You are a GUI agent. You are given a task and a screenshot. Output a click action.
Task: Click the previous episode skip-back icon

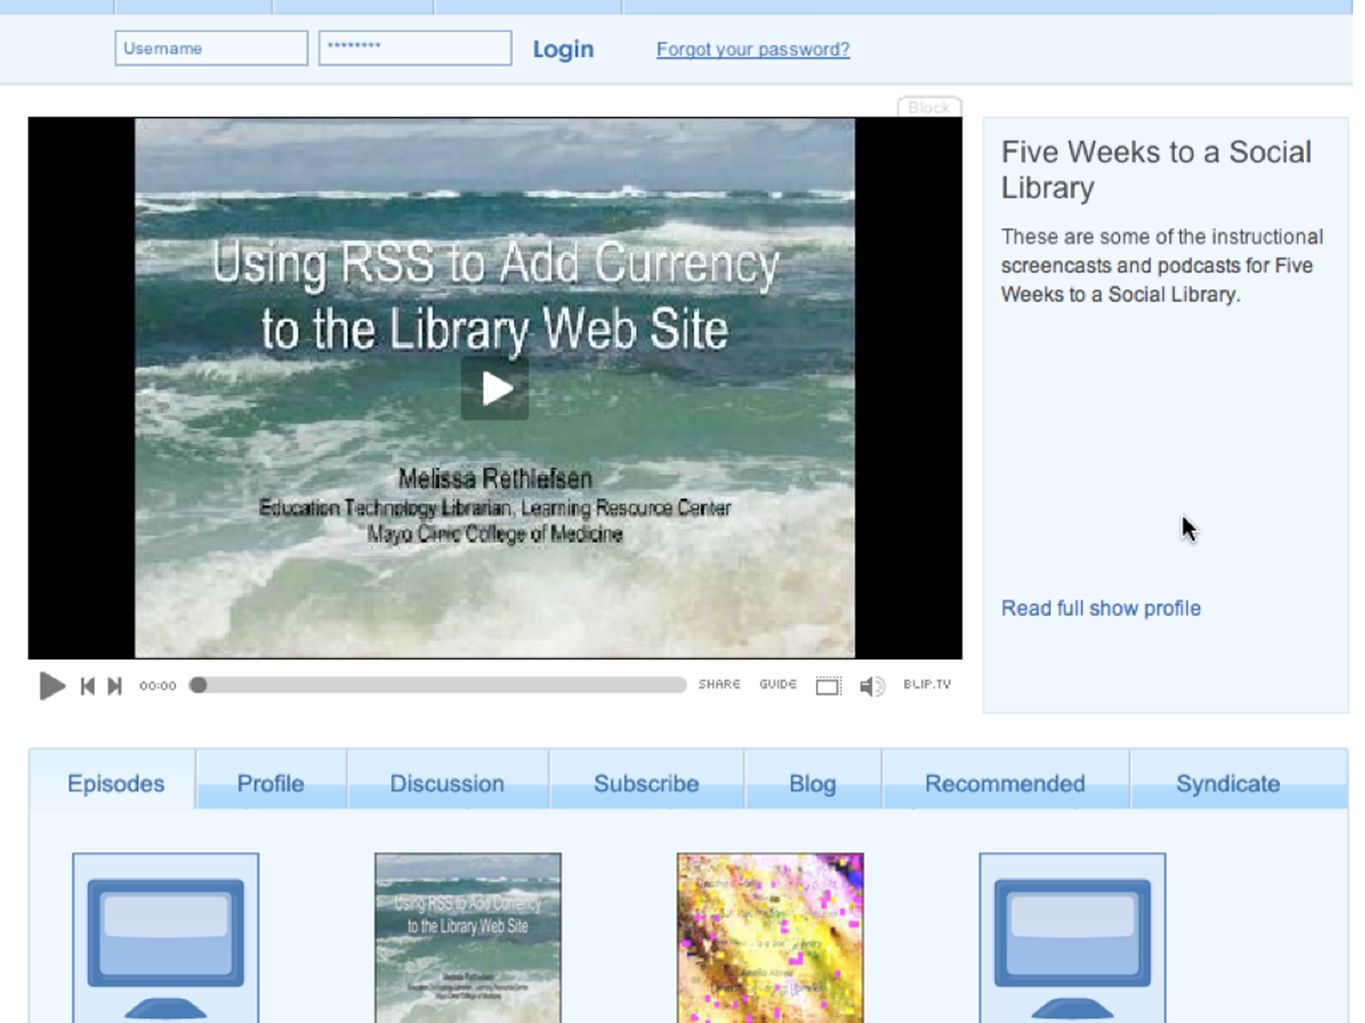(88, 686)
